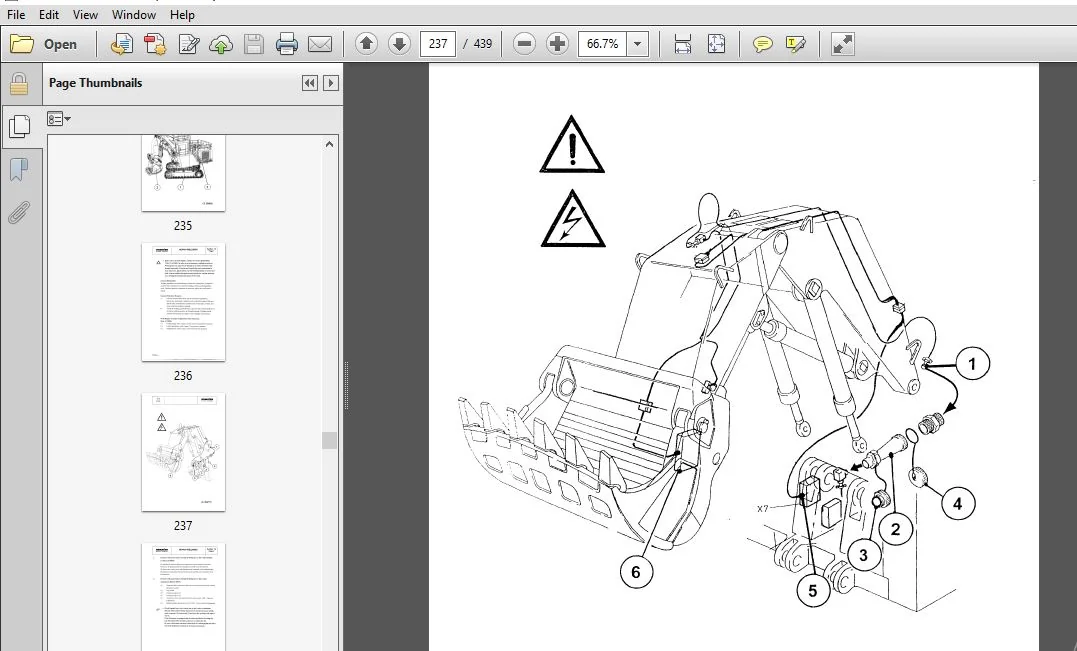Open thumbnails options dropdown menu
Image resolution: width=1077 pixels, height=651 pixels.
click(59, 119)
